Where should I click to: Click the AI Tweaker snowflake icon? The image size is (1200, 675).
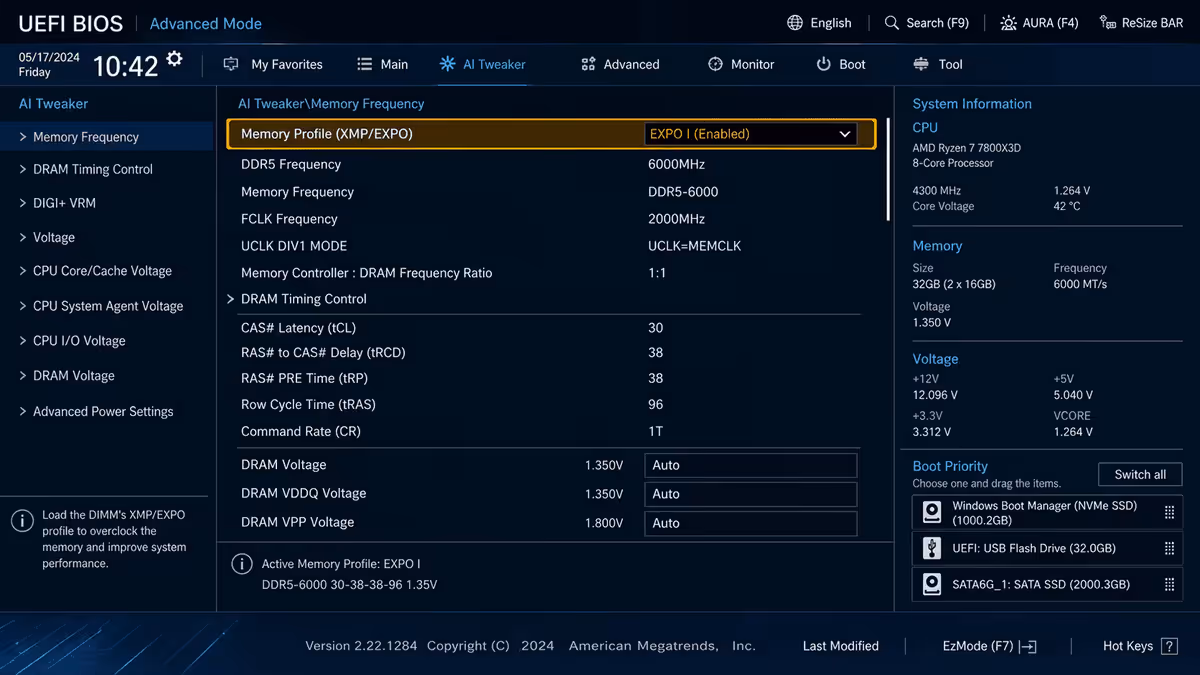(x=447, y=64)
